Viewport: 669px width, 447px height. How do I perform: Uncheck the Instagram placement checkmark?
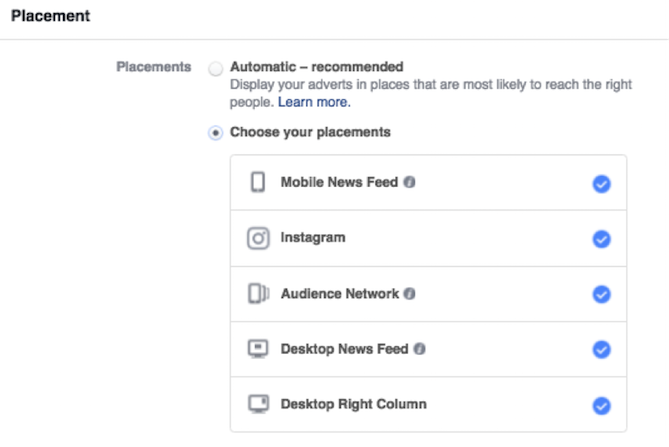click(601, 239)
